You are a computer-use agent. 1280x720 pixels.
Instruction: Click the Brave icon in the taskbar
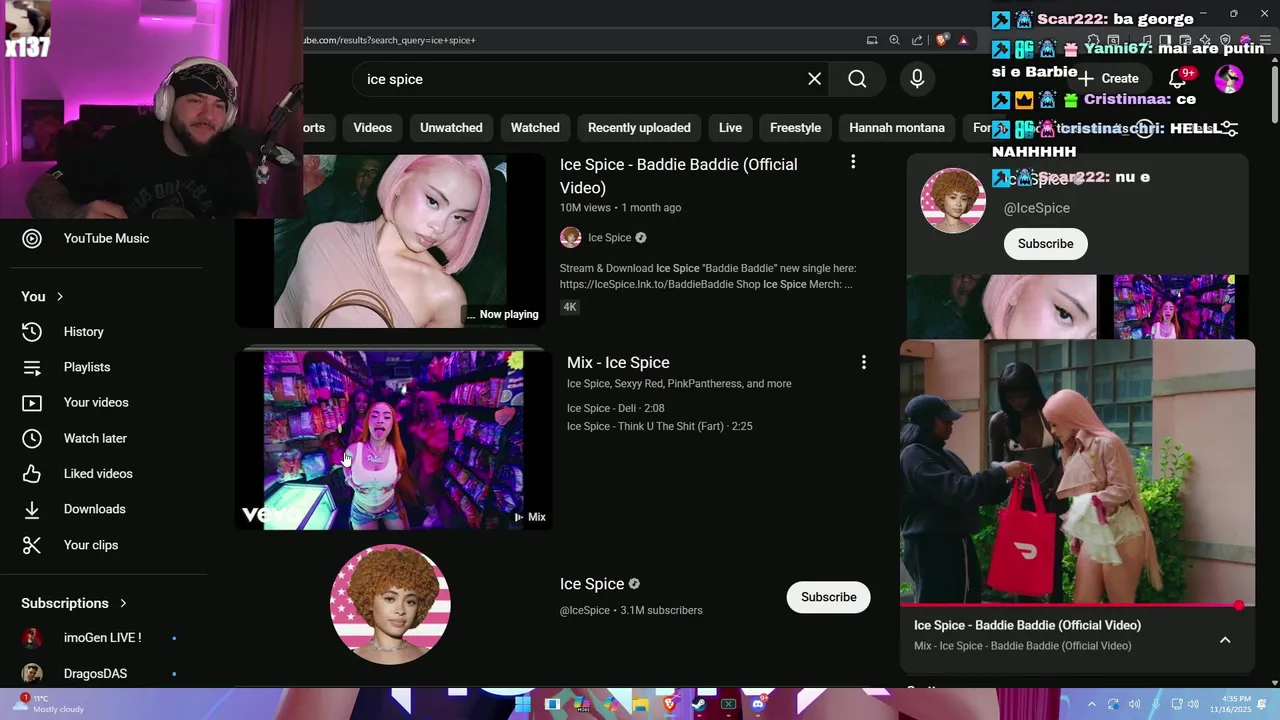[x=670, y=704]
